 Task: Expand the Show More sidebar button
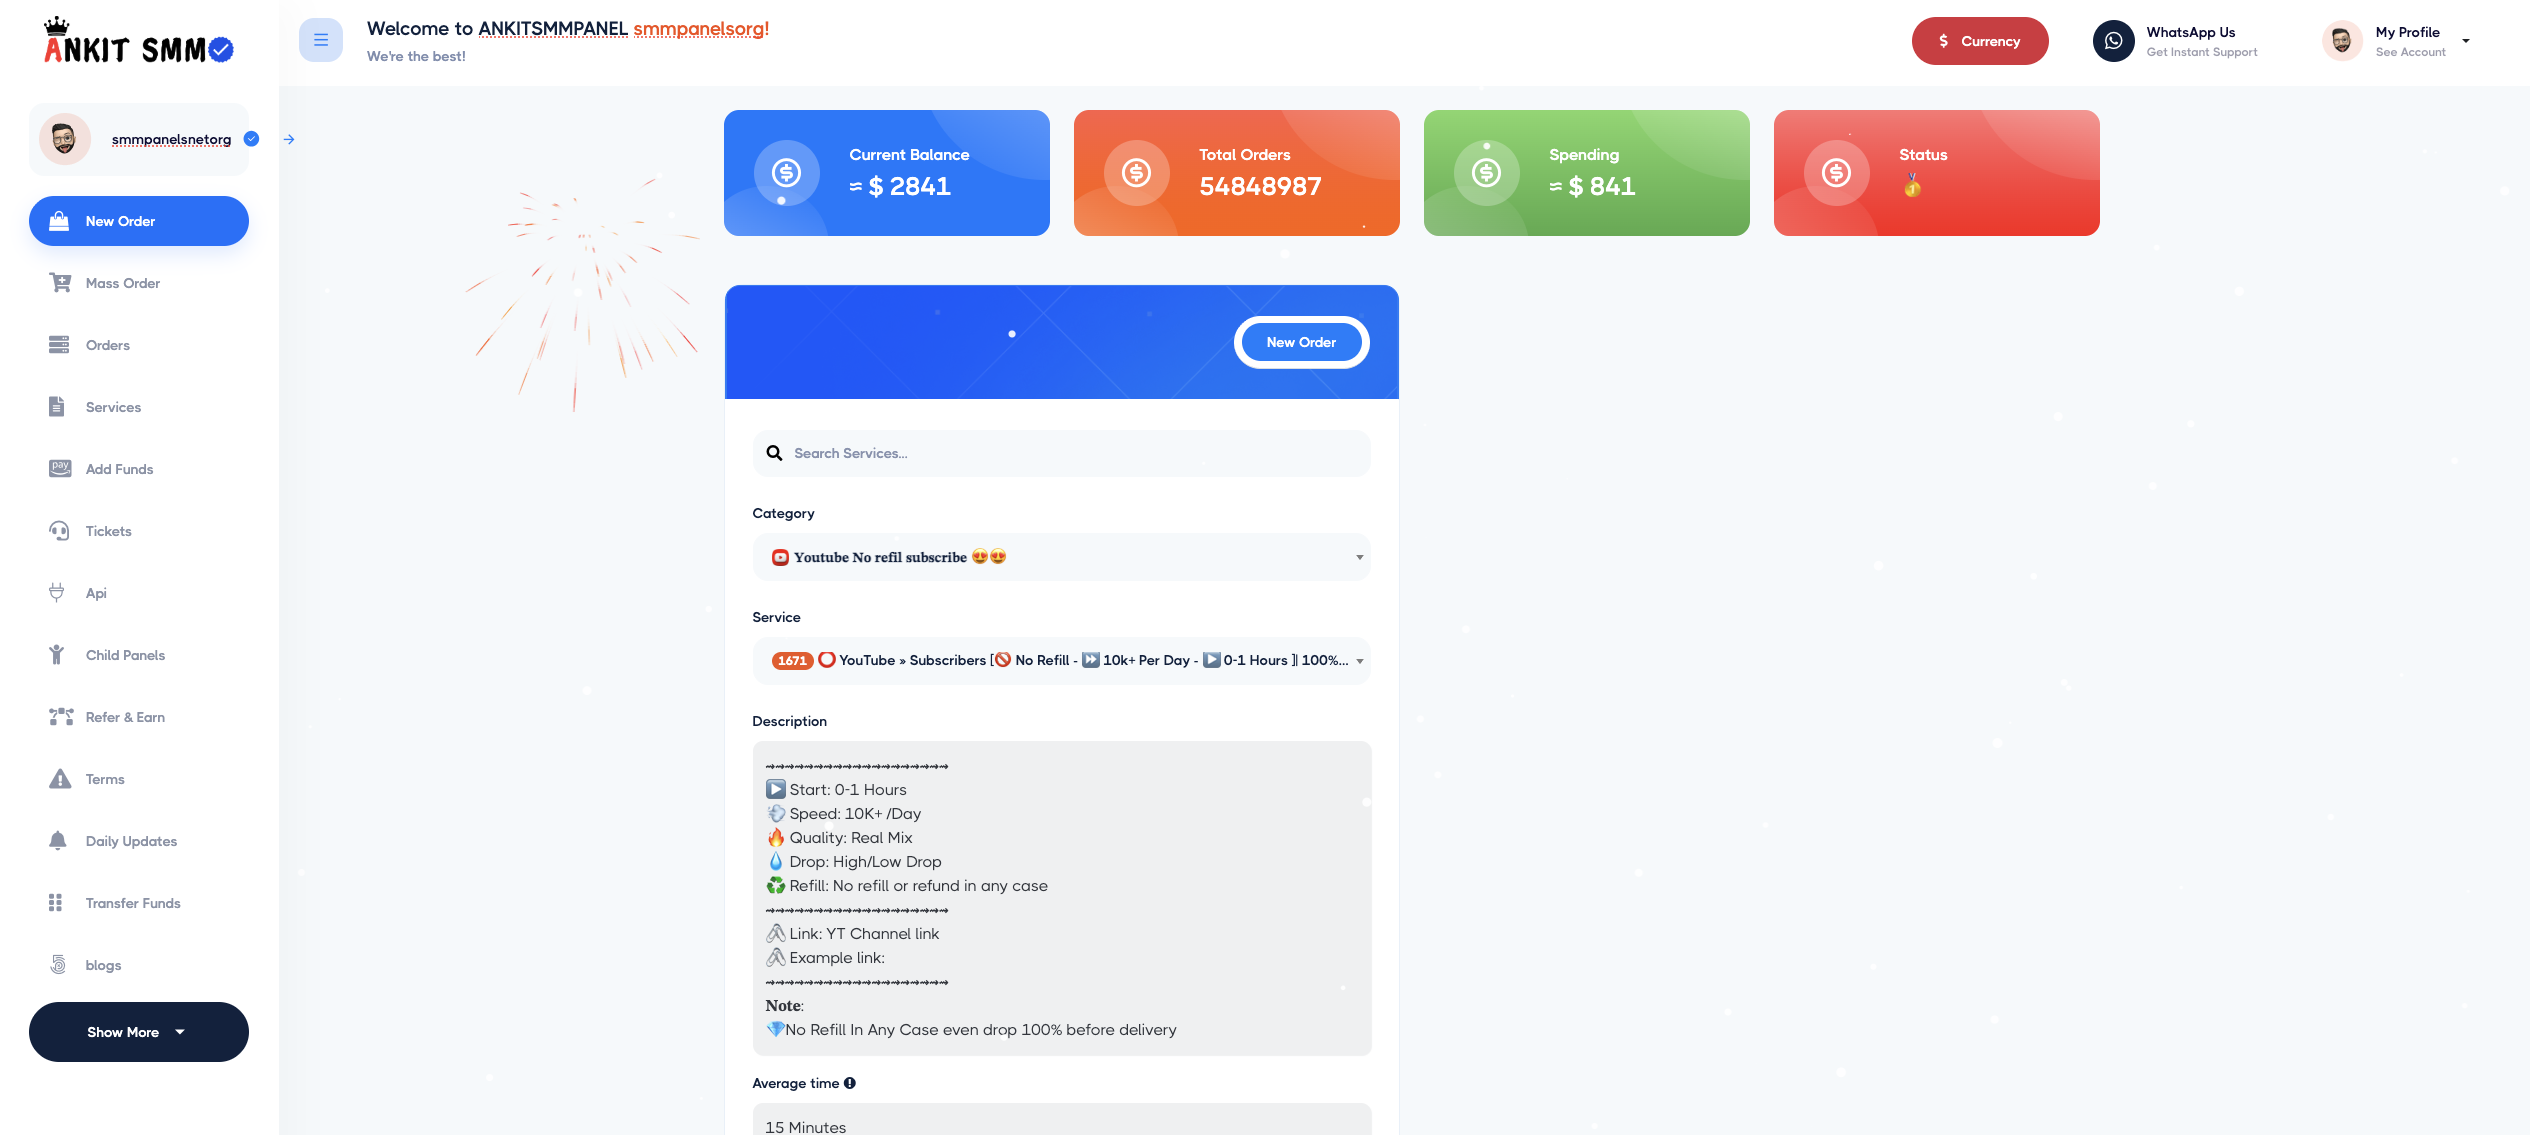pos(138,1032)
